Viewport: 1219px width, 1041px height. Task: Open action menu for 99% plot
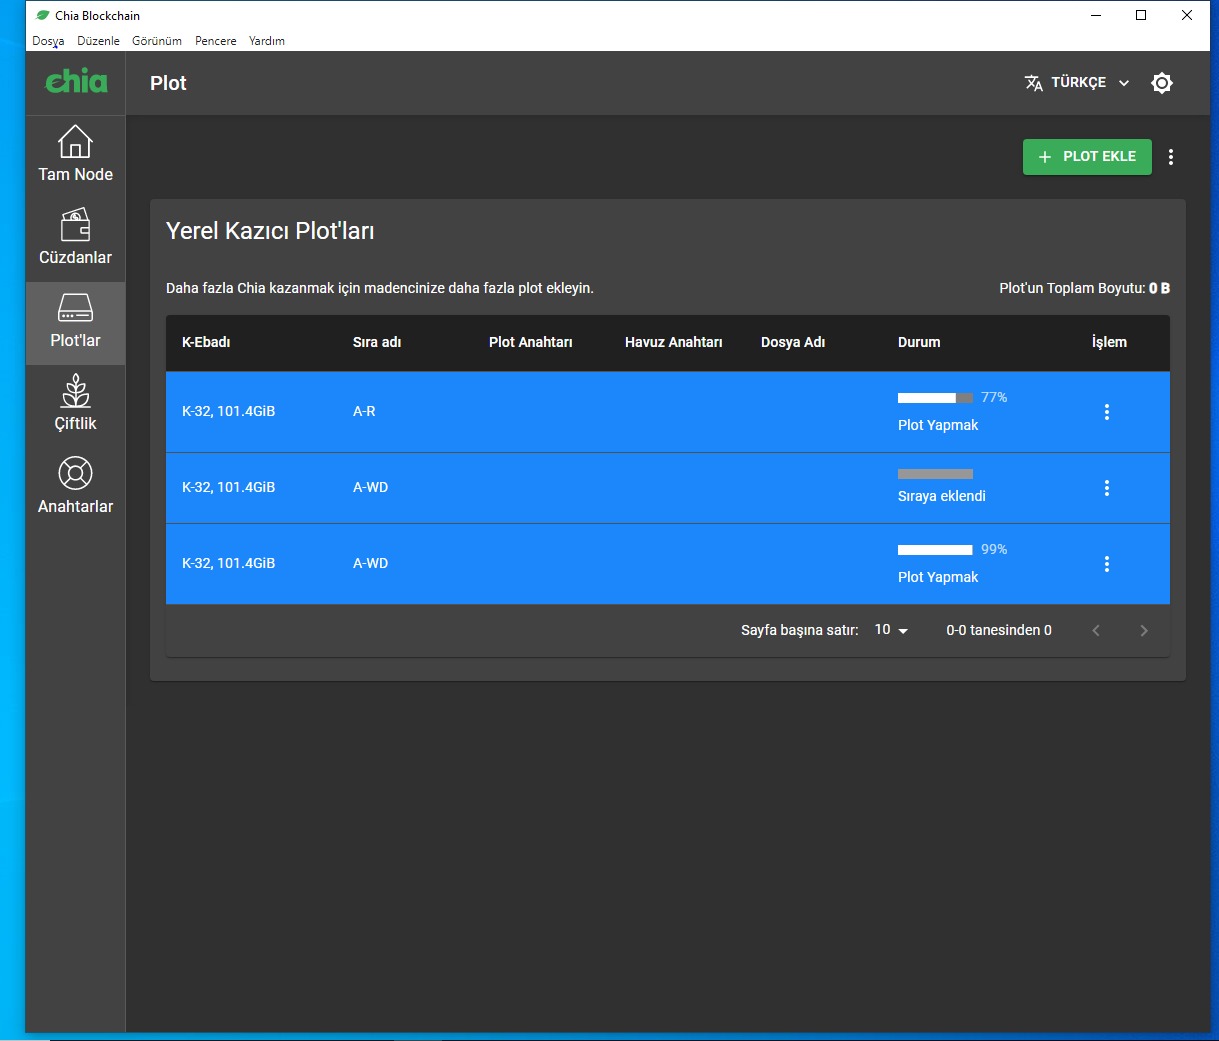(x=1106, y=564)
